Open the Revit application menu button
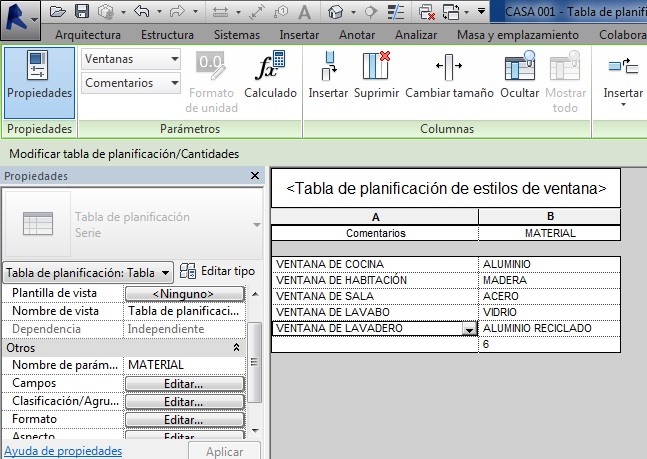Screen dimensions: 647x459 coord(20,17)
